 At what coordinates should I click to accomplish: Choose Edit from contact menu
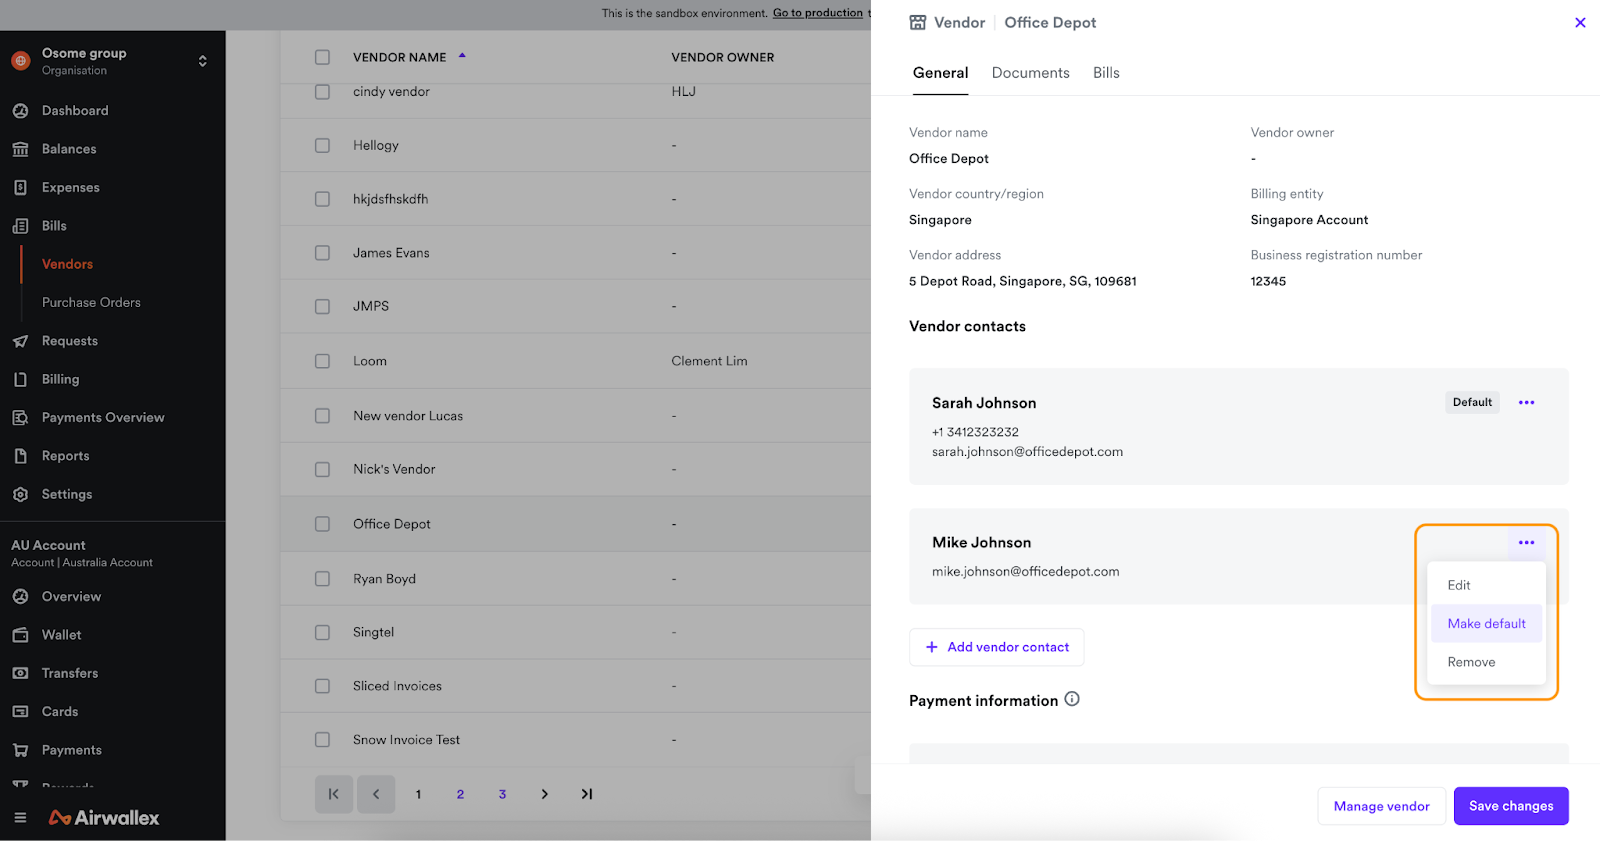[x=1486, y=585]
